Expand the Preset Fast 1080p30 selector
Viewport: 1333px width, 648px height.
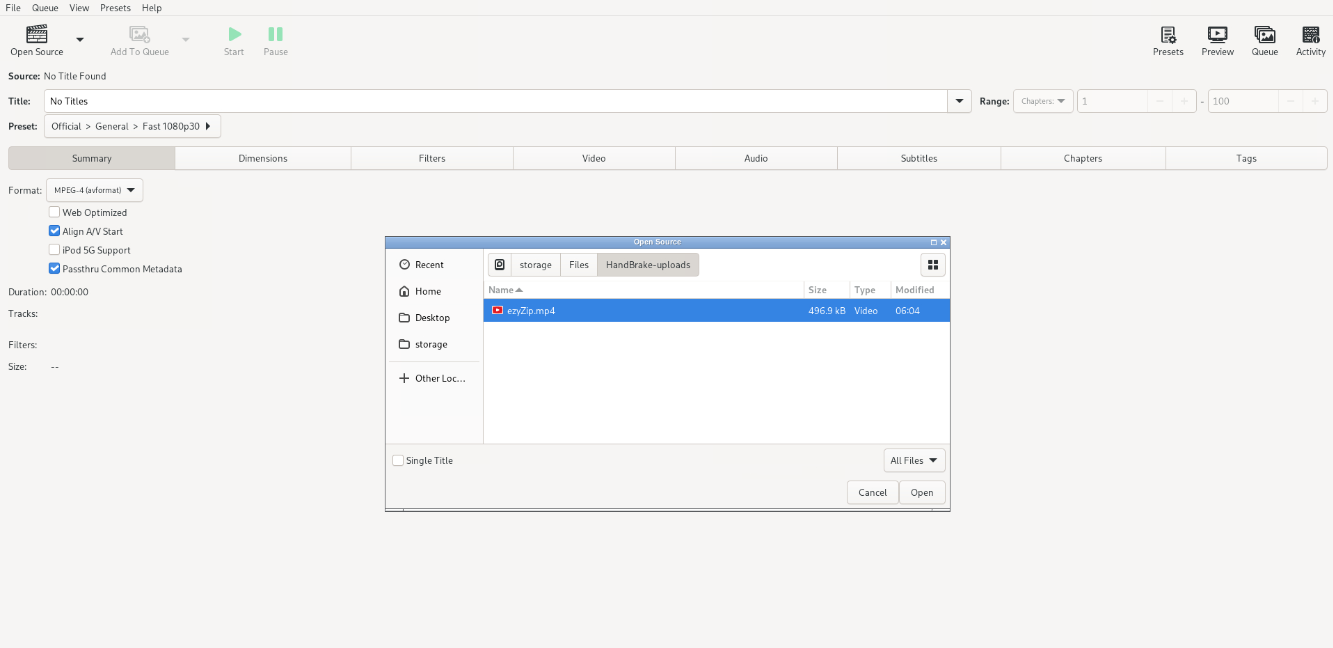(x=132, y=127)
